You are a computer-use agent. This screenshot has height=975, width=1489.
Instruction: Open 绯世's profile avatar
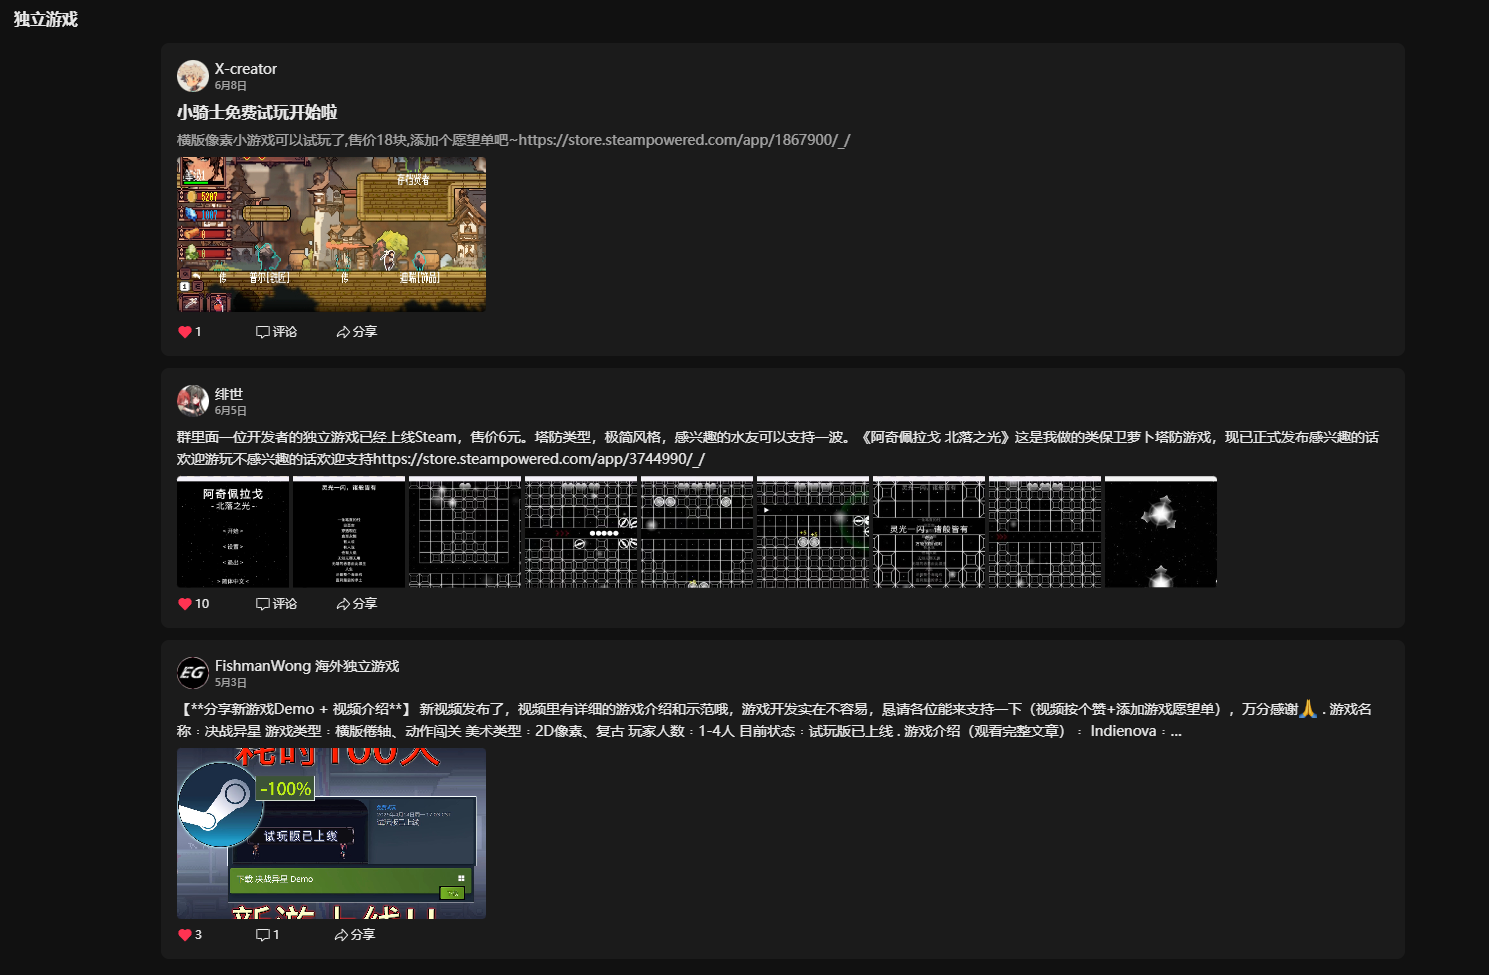coord(193,401)
